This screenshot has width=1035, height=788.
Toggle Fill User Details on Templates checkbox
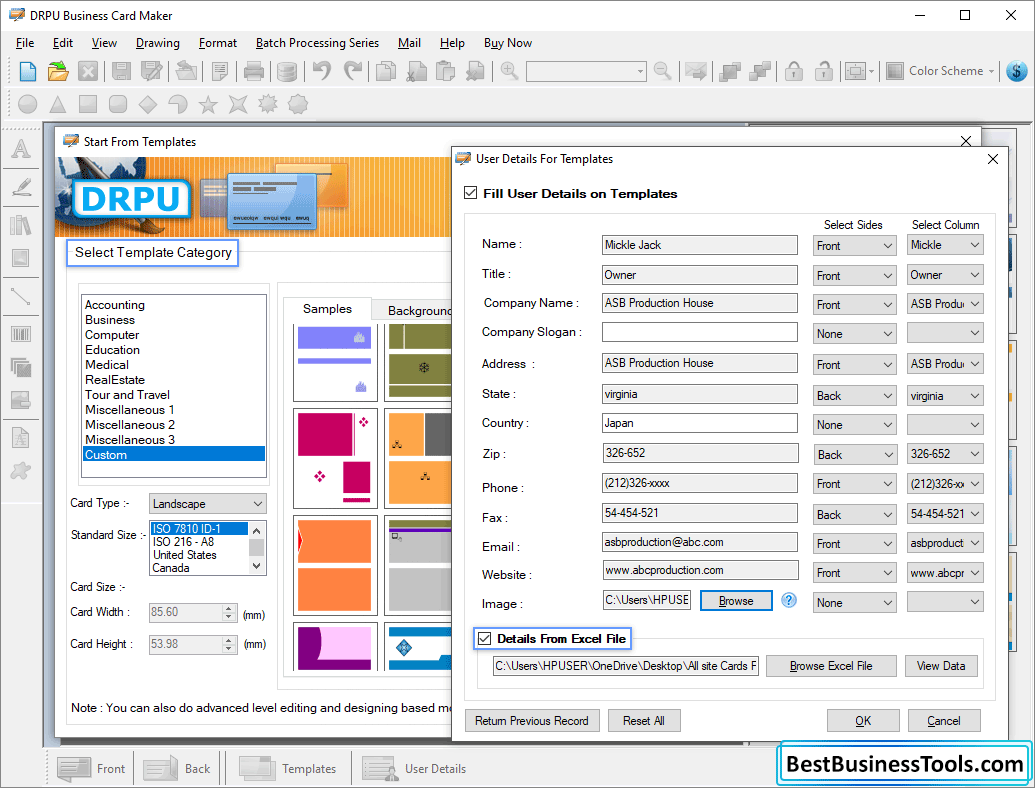click(x=471, y=193)
